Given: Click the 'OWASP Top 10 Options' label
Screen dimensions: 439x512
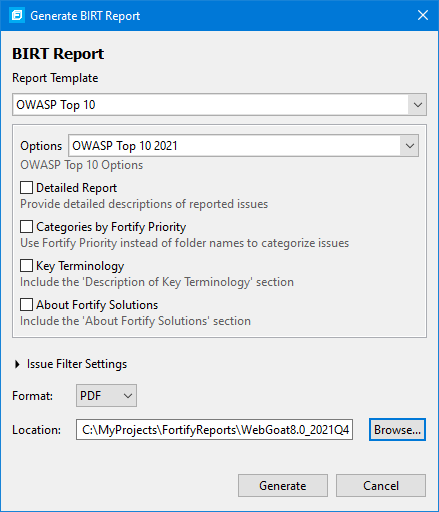Looking at the screenshot, I should [x=82, y=165].
